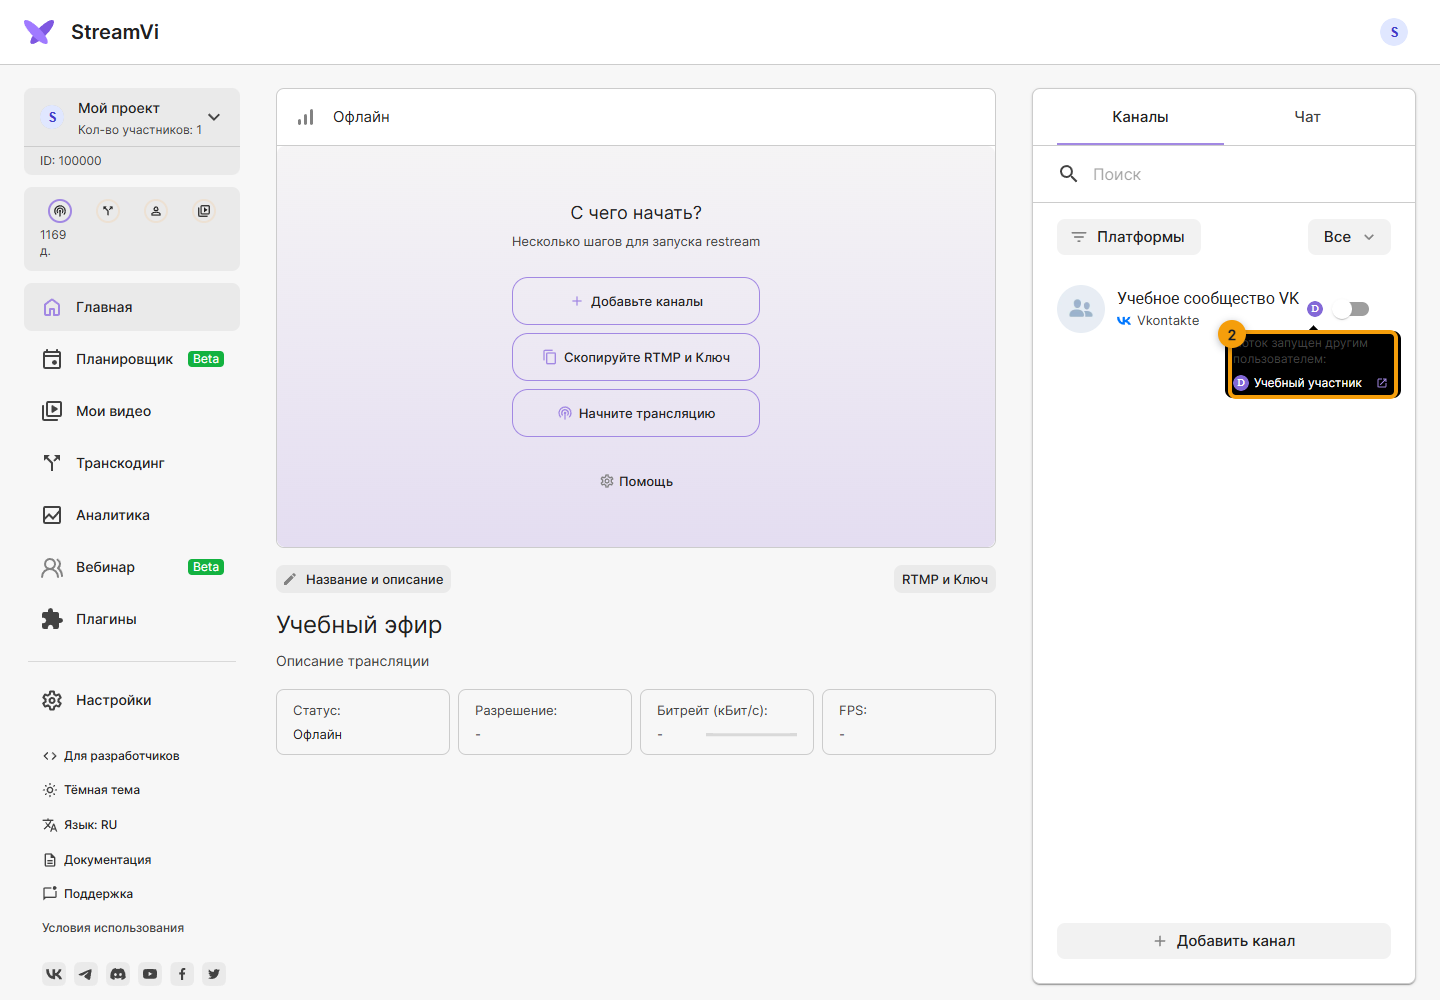The width and height of the screenshot is (1440, 1000).
Task: Select the video library tariff icon
Action: [204, 211]
